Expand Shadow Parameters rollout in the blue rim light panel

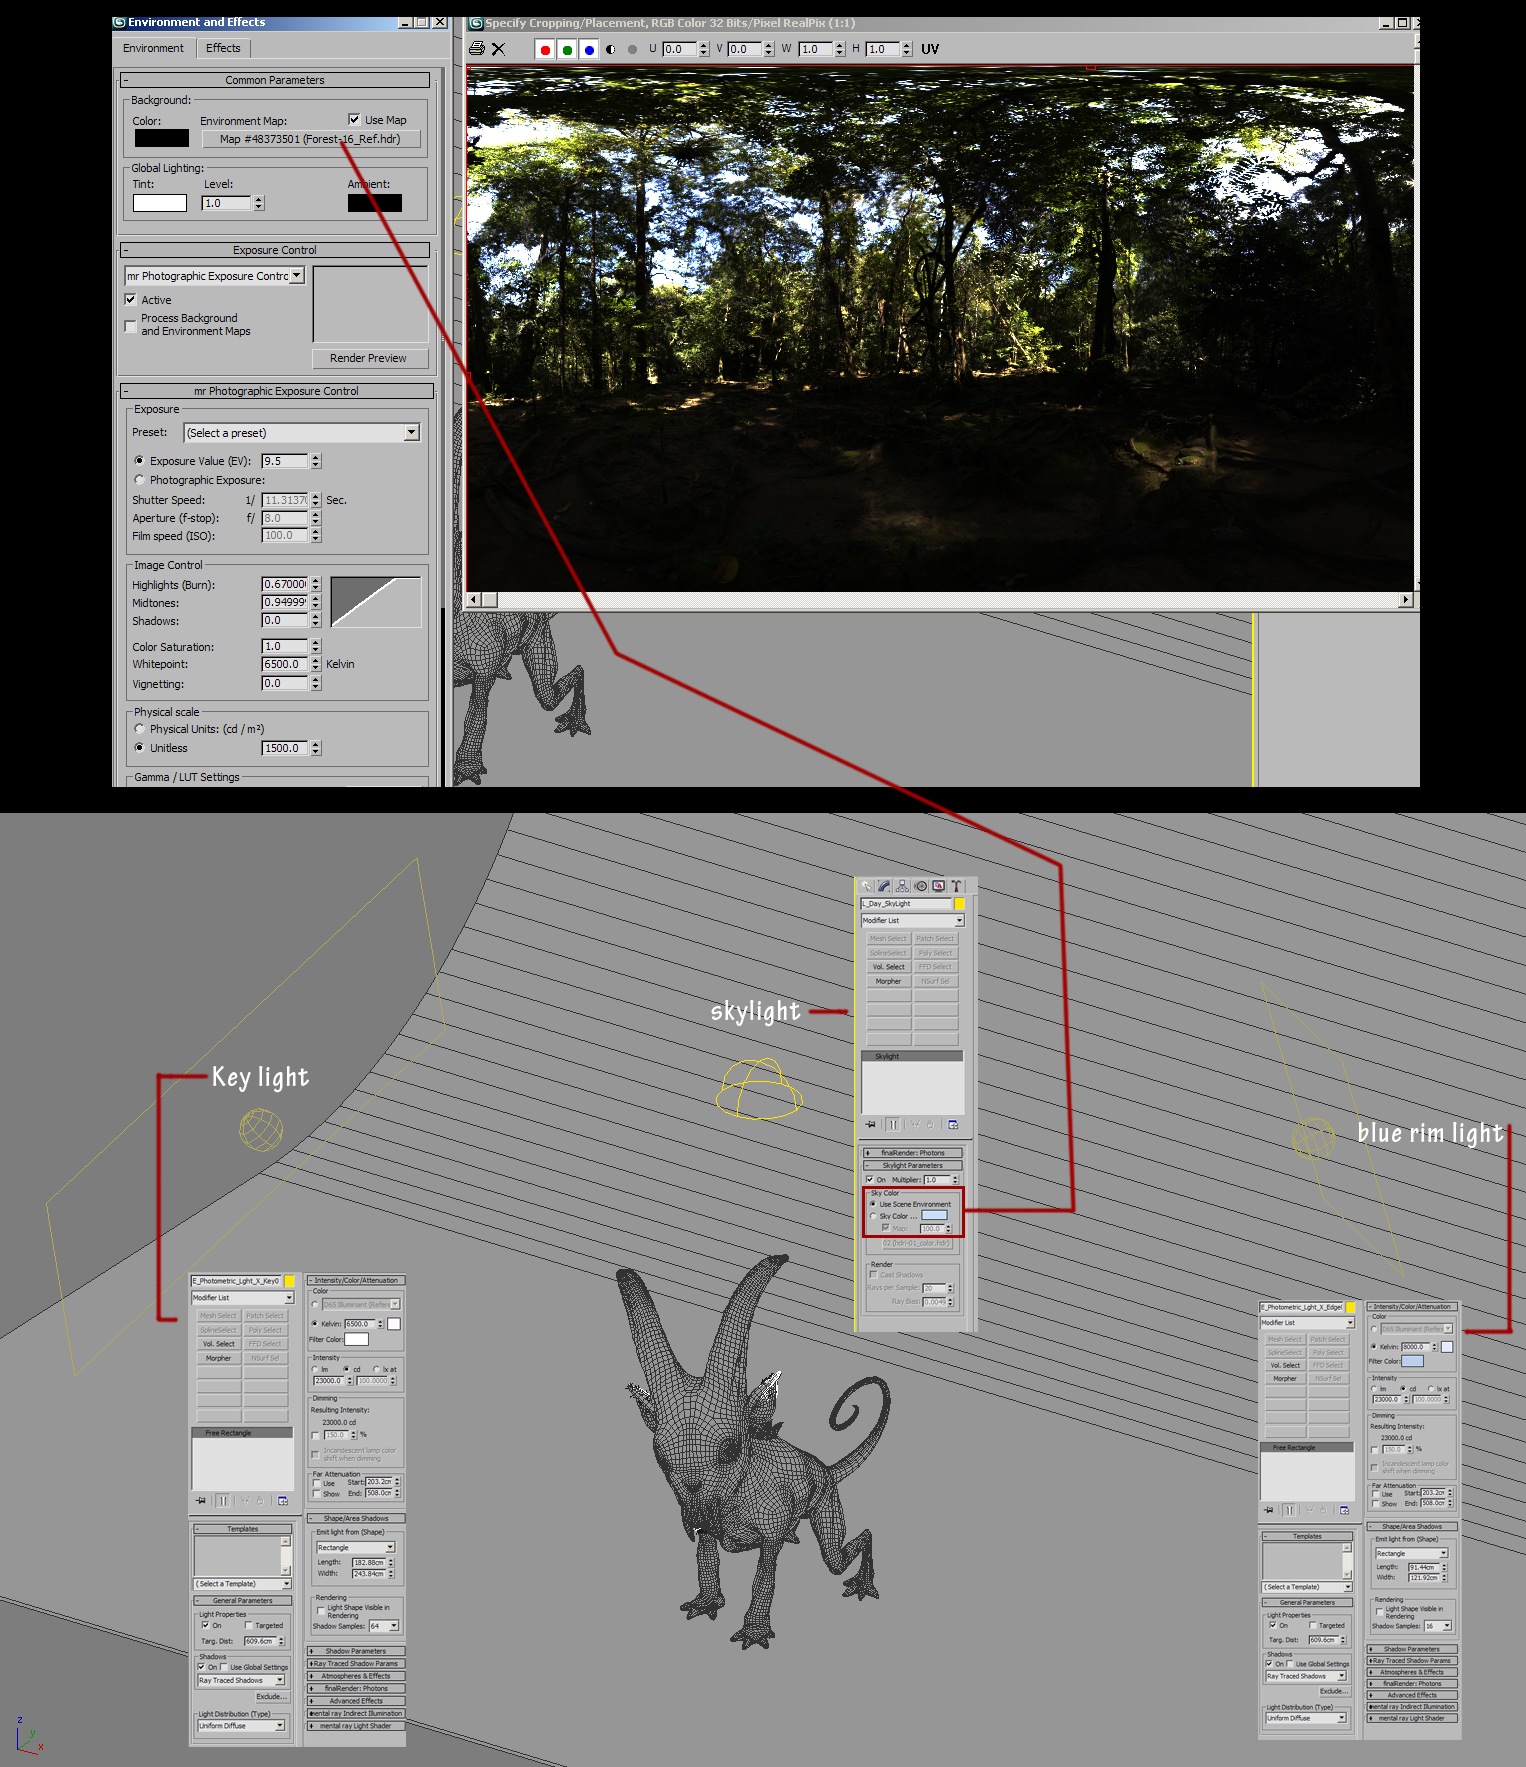pos(1411,1649)
